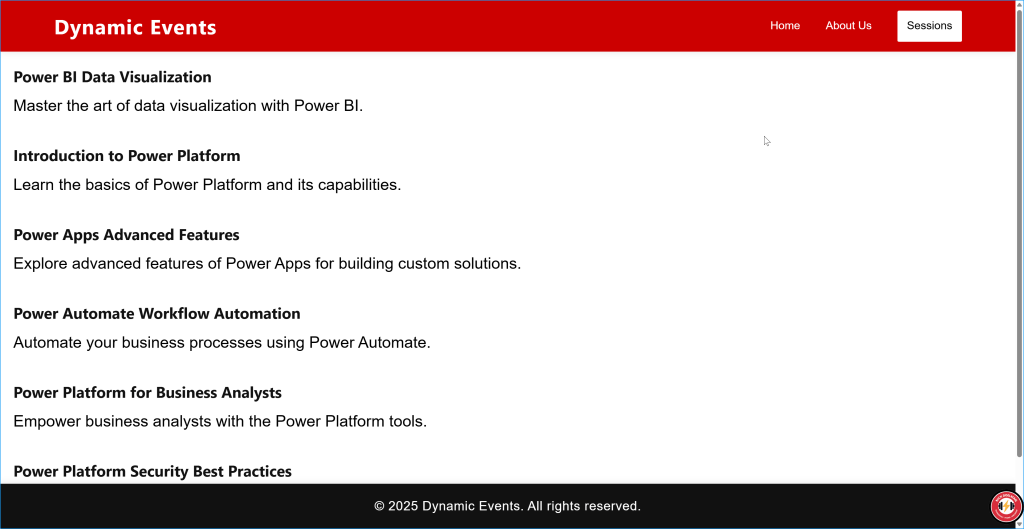Click the business analysts tools description
The height and width of the screenshot is (529, 1024).
pyautogui.click(x=220, y=421)
